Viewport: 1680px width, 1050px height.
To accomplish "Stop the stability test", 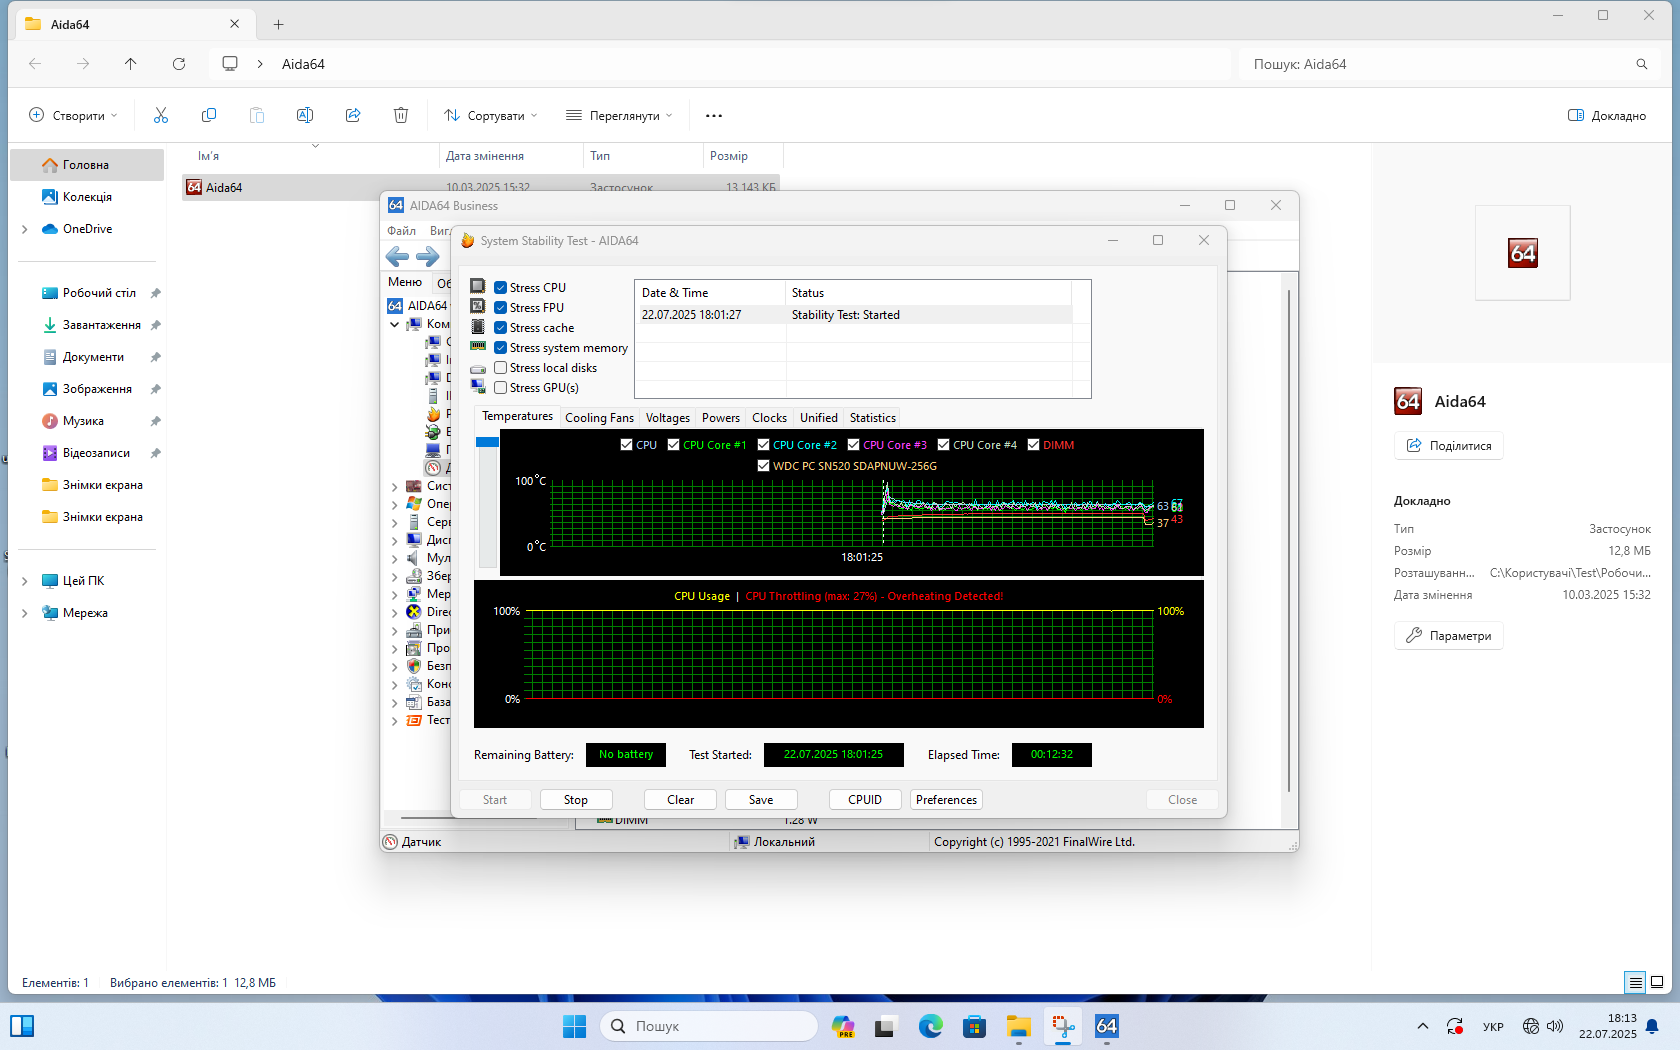I will pyautogui.click(x=575, y=800).
